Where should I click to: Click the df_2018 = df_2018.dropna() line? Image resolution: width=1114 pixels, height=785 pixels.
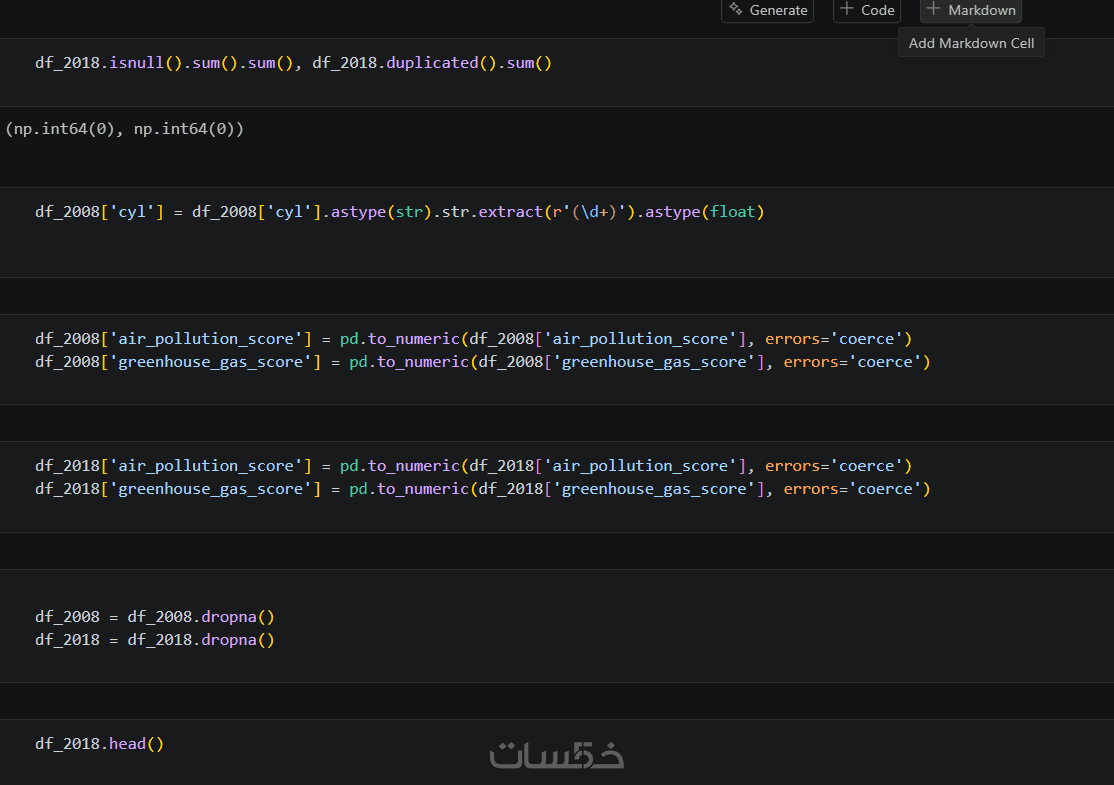[155, 640]
